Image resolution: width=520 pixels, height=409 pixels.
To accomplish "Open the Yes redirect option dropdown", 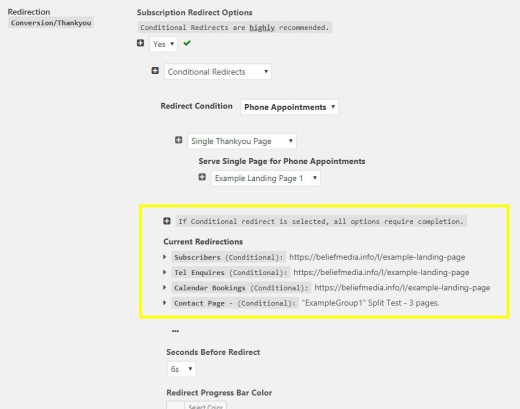I will click(163, 44).
